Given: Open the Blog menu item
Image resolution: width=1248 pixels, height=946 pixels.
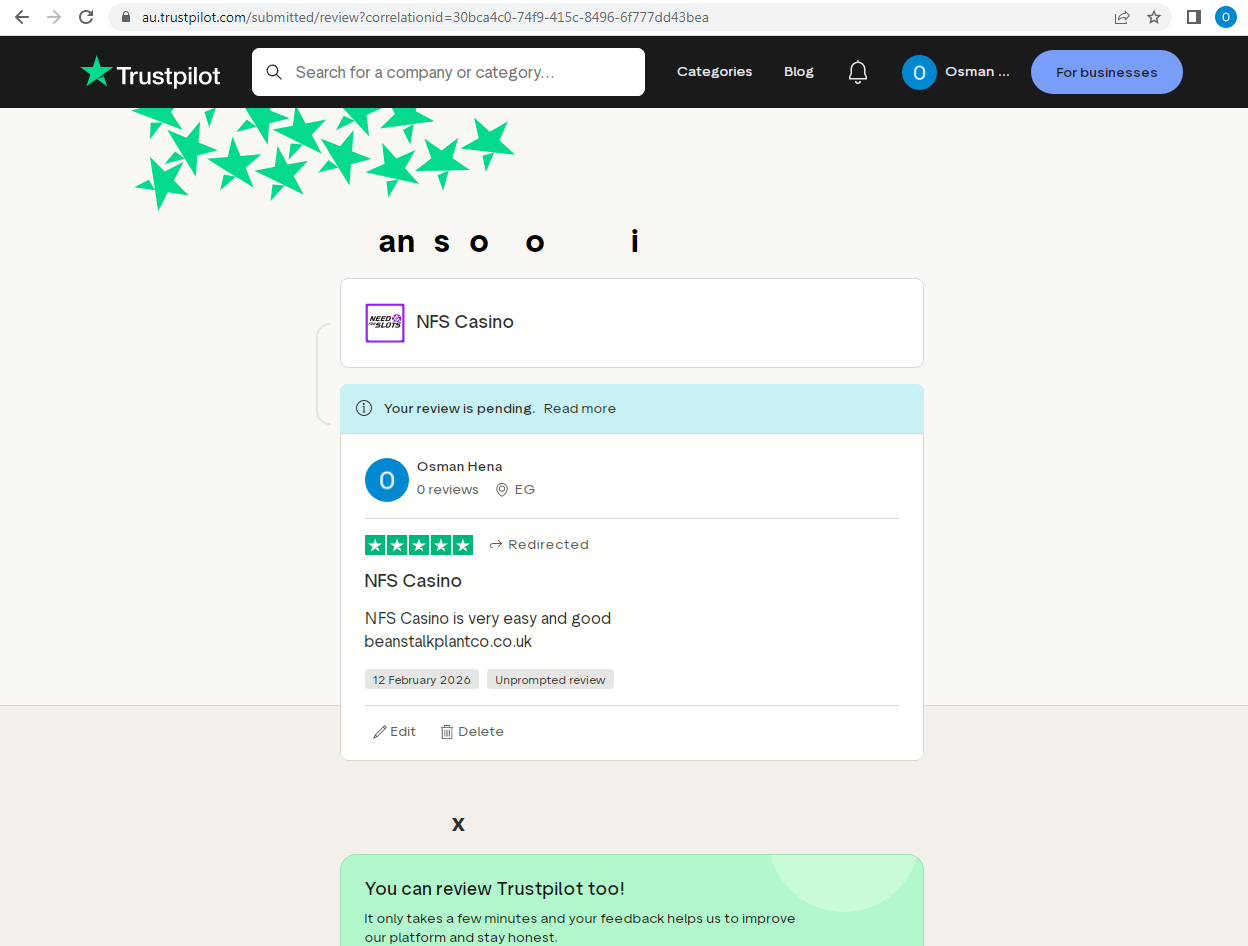Looking at the screenshot, I should point(799,72).
